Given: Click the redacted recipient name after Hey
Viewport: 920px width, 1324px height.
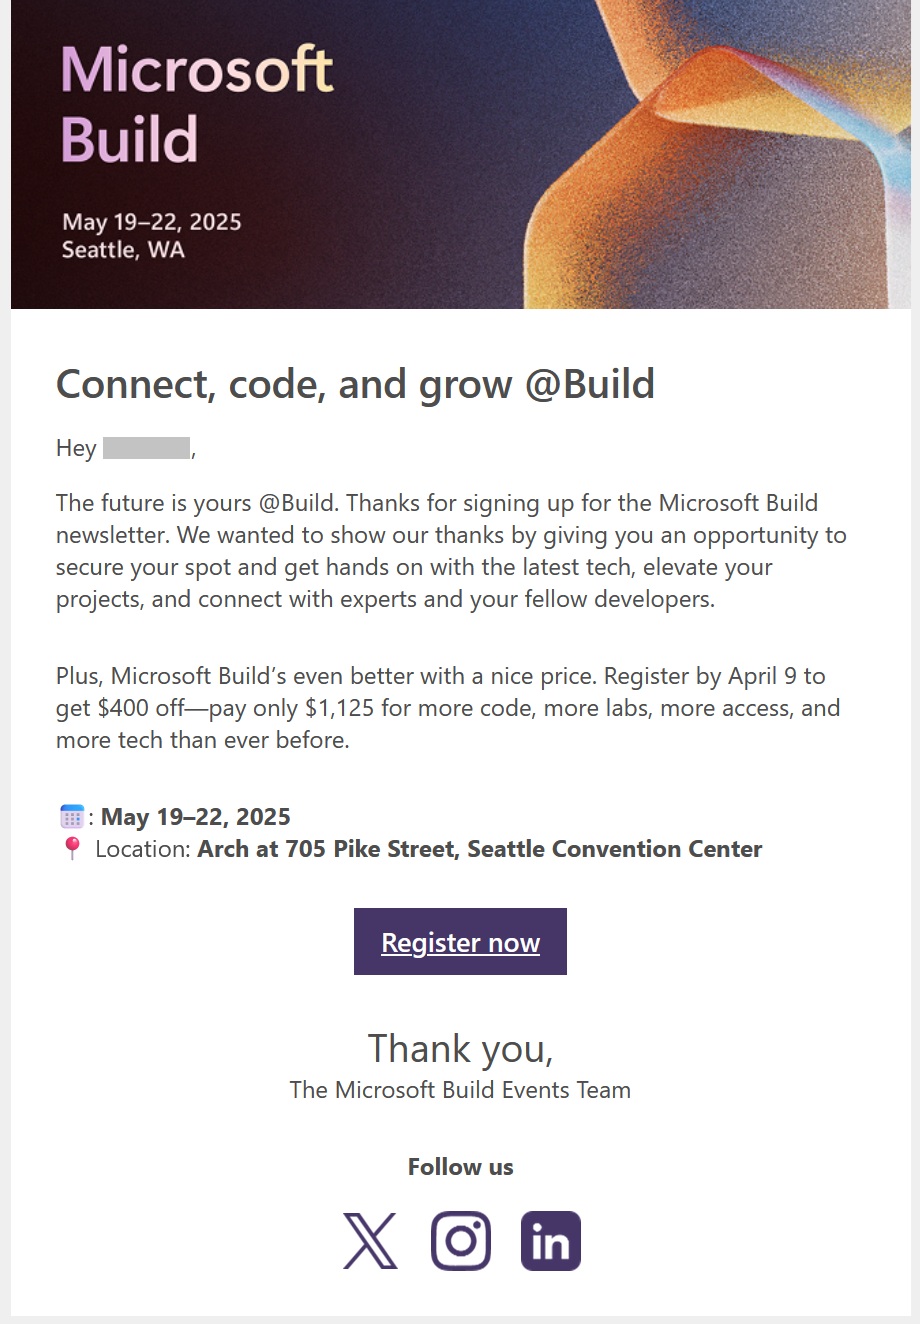Looking at the screenshot, I should [143, 448].
